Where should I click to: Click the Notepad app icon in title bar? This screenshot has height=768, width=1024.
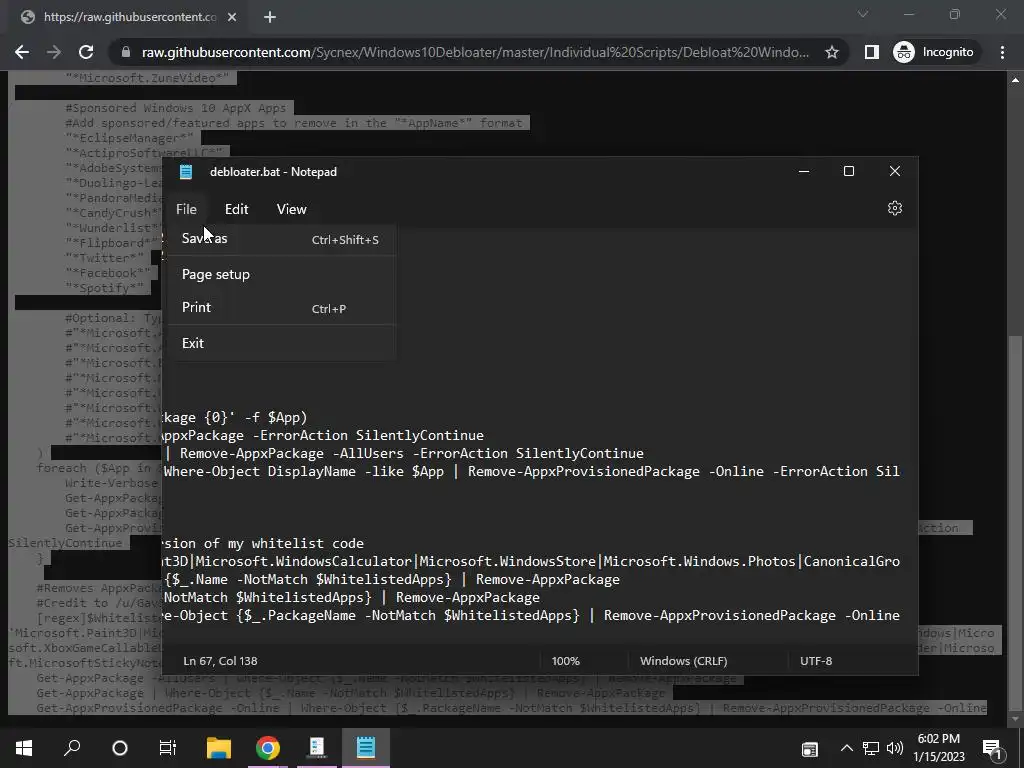186,172
